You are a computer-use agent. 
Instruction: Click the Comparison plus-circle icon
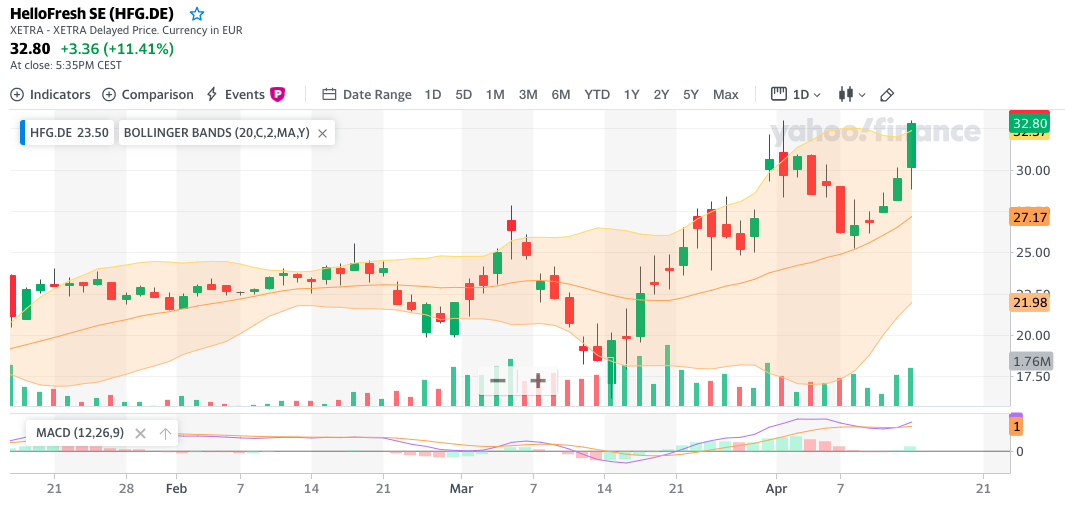(109, 94)
